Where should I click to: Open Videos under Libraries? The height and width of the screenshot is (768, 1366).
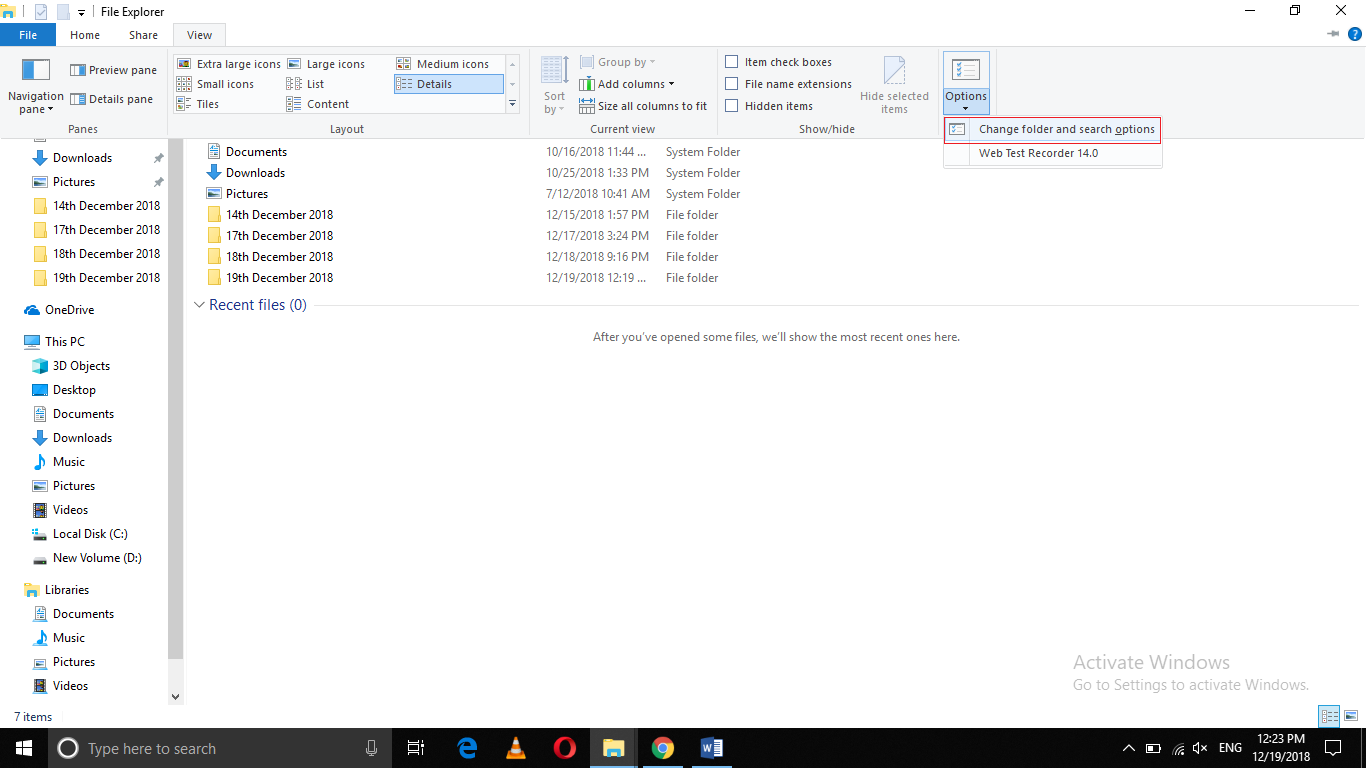pyautogui.click(x=70, y=686)
